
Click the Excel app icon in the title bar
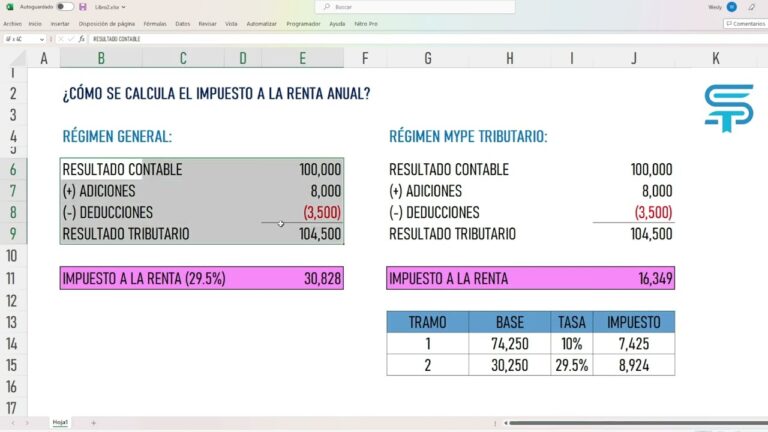click(x=9, y=7)
